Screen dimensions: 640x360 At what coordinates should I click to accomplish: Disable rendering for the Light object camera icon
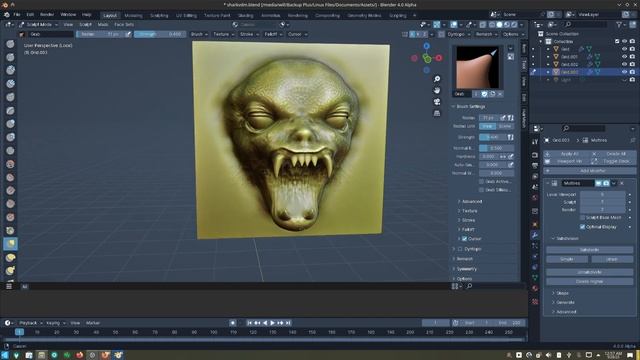click(632, 80)
